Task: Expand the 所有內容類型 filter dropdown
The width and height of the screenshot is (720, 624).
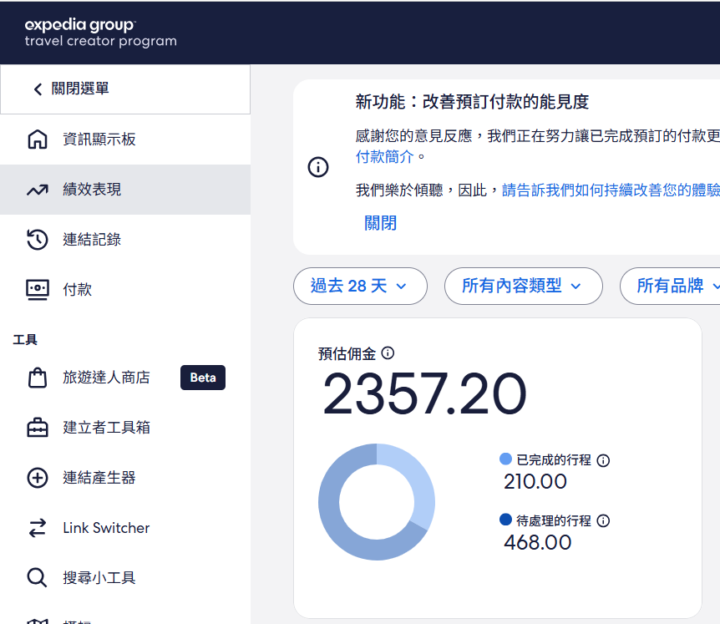Action: coord(523,286)
